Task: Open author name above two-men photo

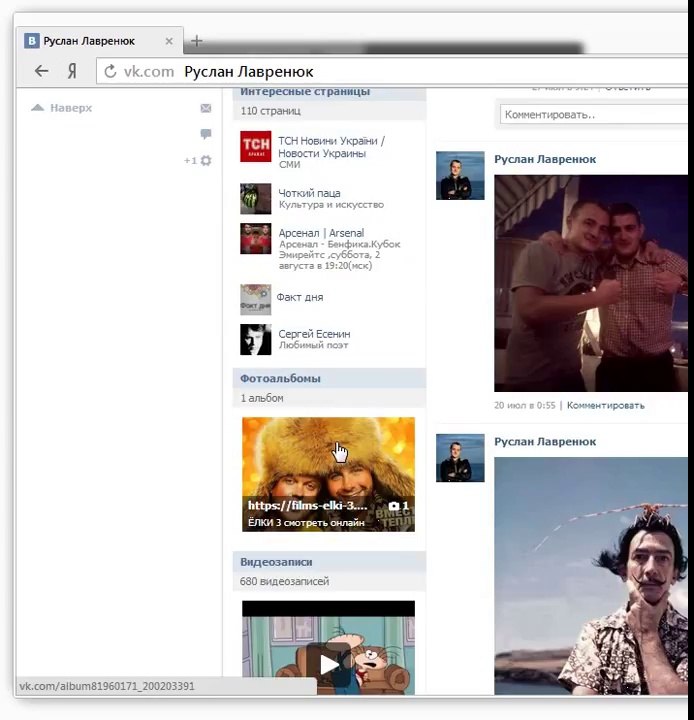Action: tap(545, 159)
